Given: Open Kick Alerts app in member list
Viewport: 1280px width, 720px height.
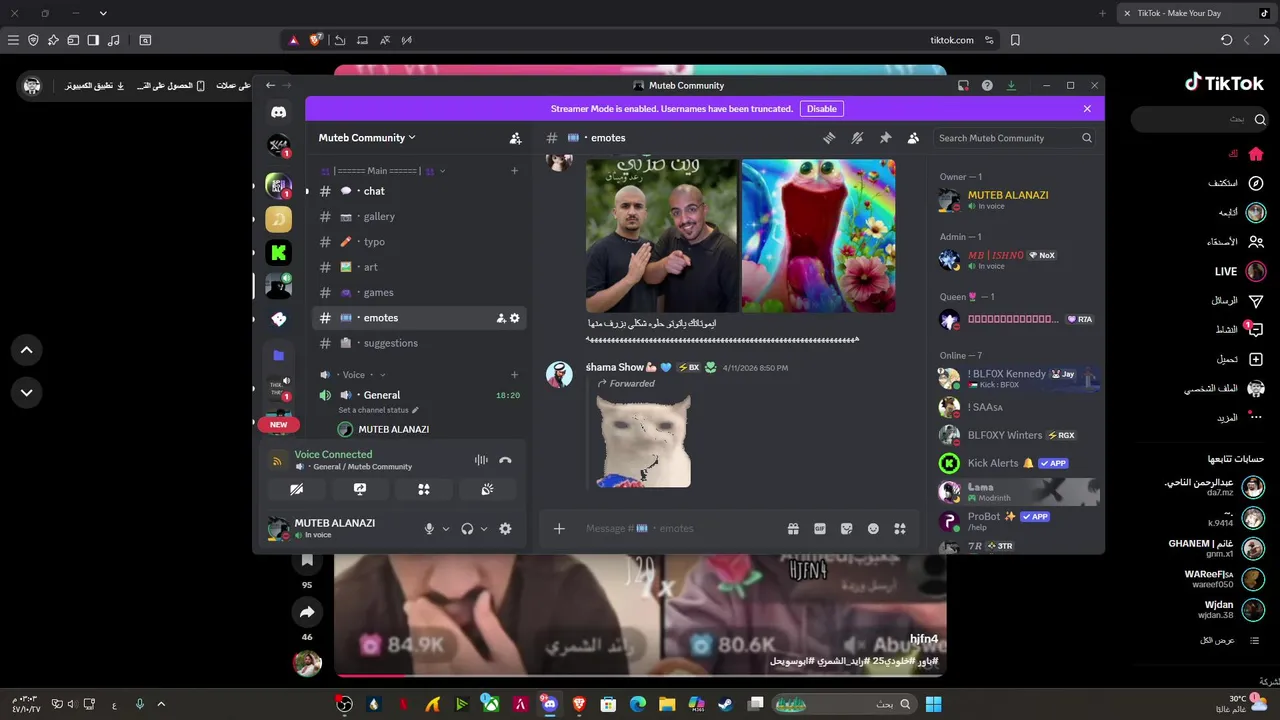Looking at the screenshot, I should click(x=1018, y=463).
